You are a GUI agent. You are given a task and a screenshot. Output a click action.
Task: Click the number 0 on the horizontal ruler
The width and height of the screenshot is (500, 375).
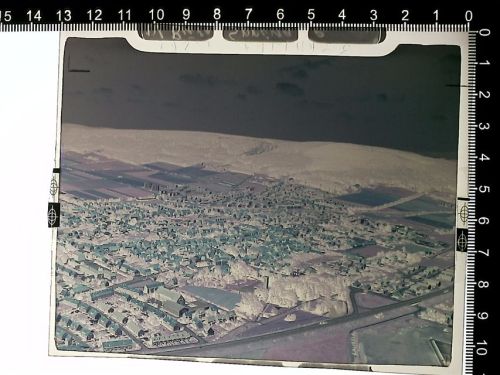coord(468,16)
